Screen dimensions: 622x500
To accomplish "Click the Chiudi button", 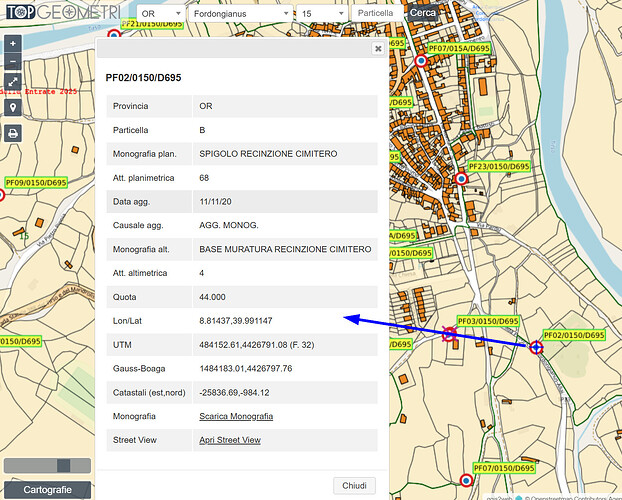I will (354, 485).
